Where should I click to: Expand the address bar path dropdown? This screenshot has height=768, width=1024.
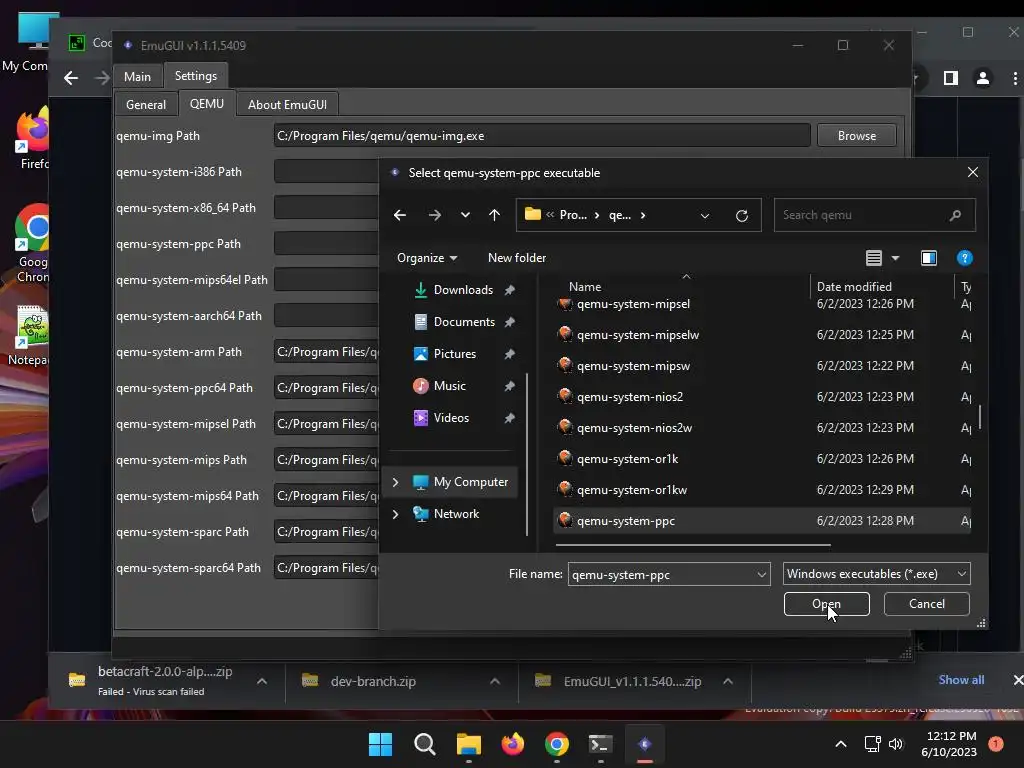coord(705,216)
